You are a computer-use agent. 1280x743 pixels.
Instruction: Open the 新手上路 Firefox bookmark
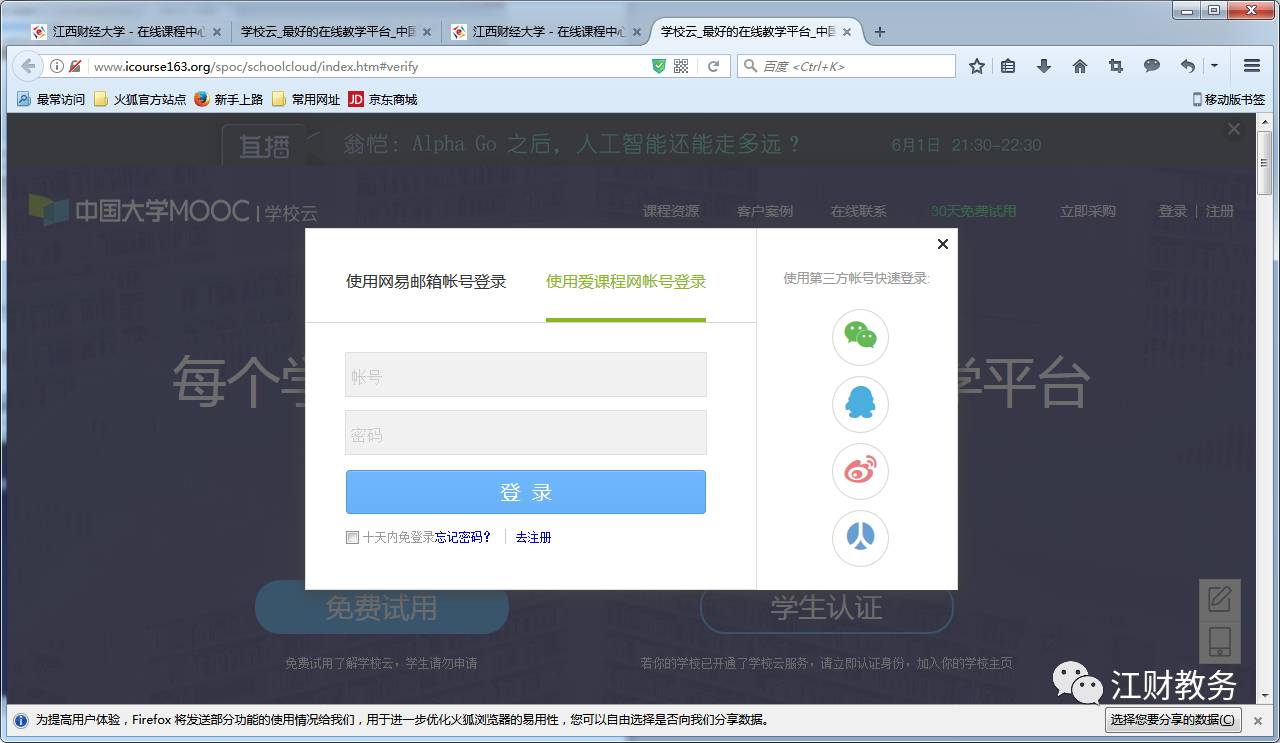click(228, 99)
